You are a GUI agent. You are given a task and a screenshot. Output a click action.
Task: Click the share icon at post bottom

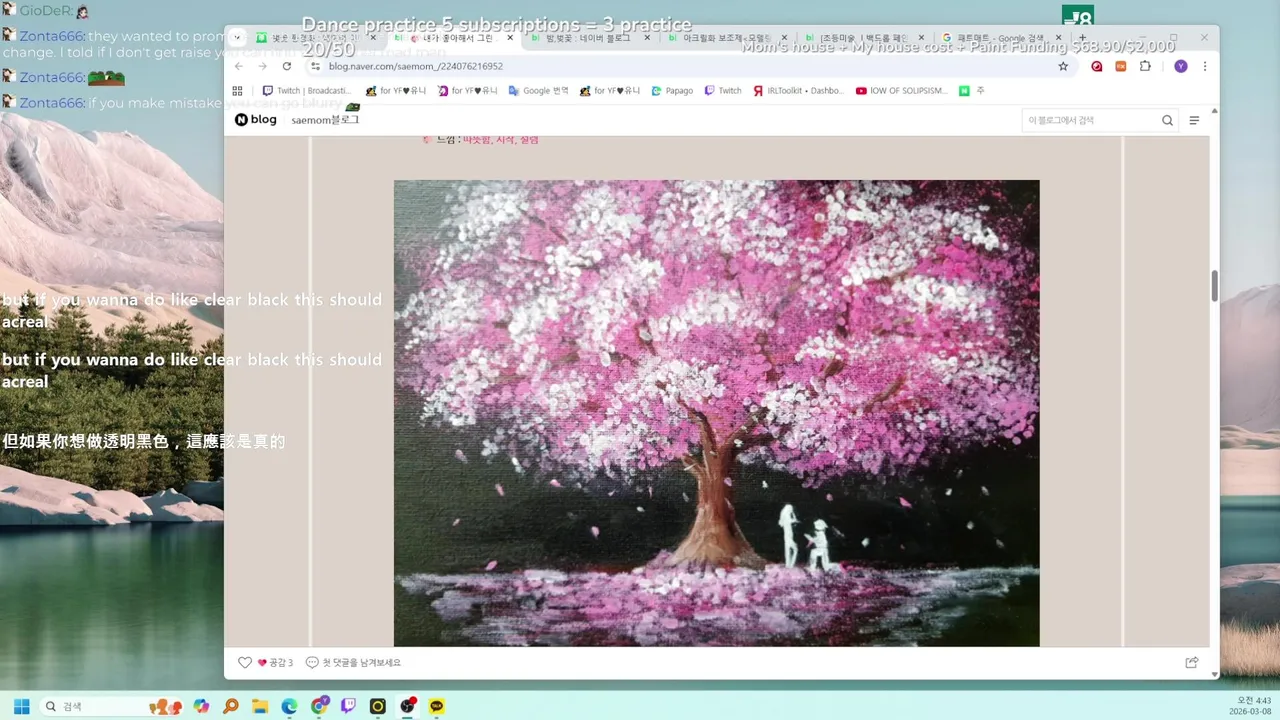[1192, 662]
